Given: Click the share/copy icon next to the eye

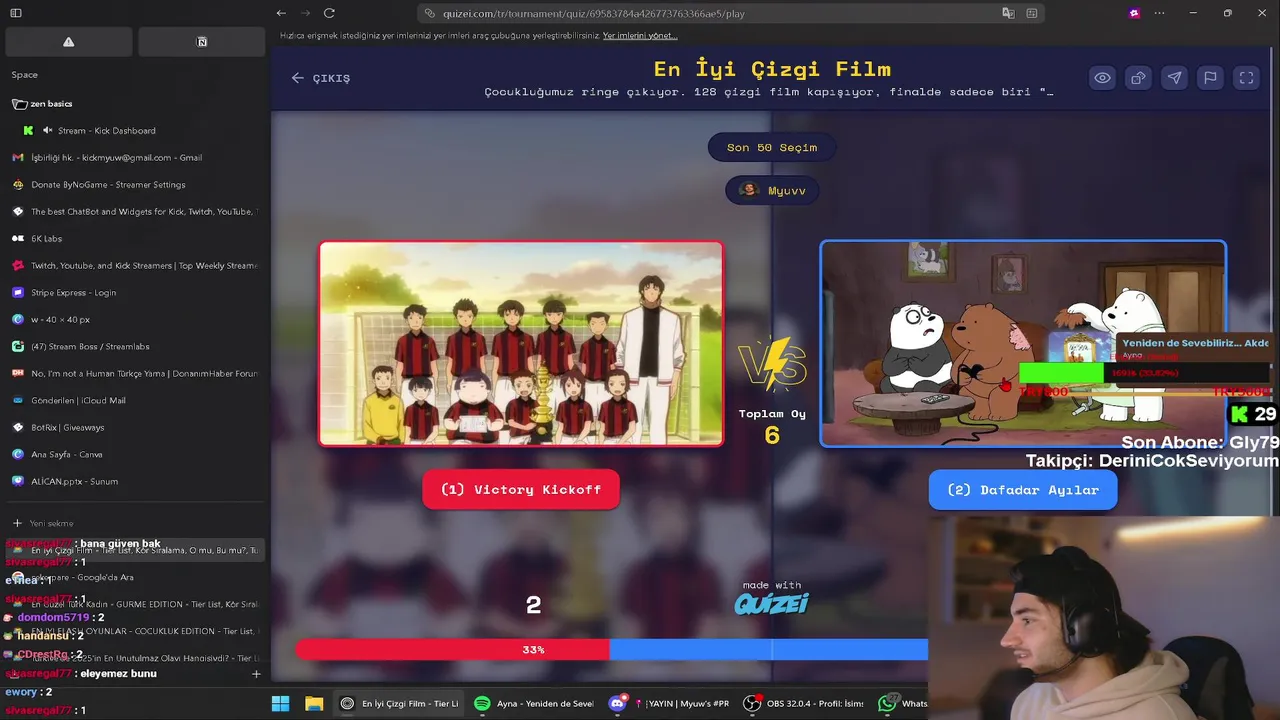Looking at the screenshot, I should click(x=1138, y=78).
